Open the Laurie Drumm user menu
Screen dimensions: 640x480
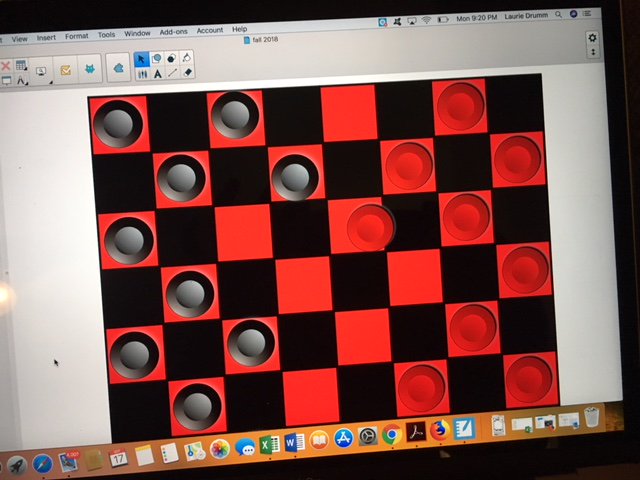526,16
